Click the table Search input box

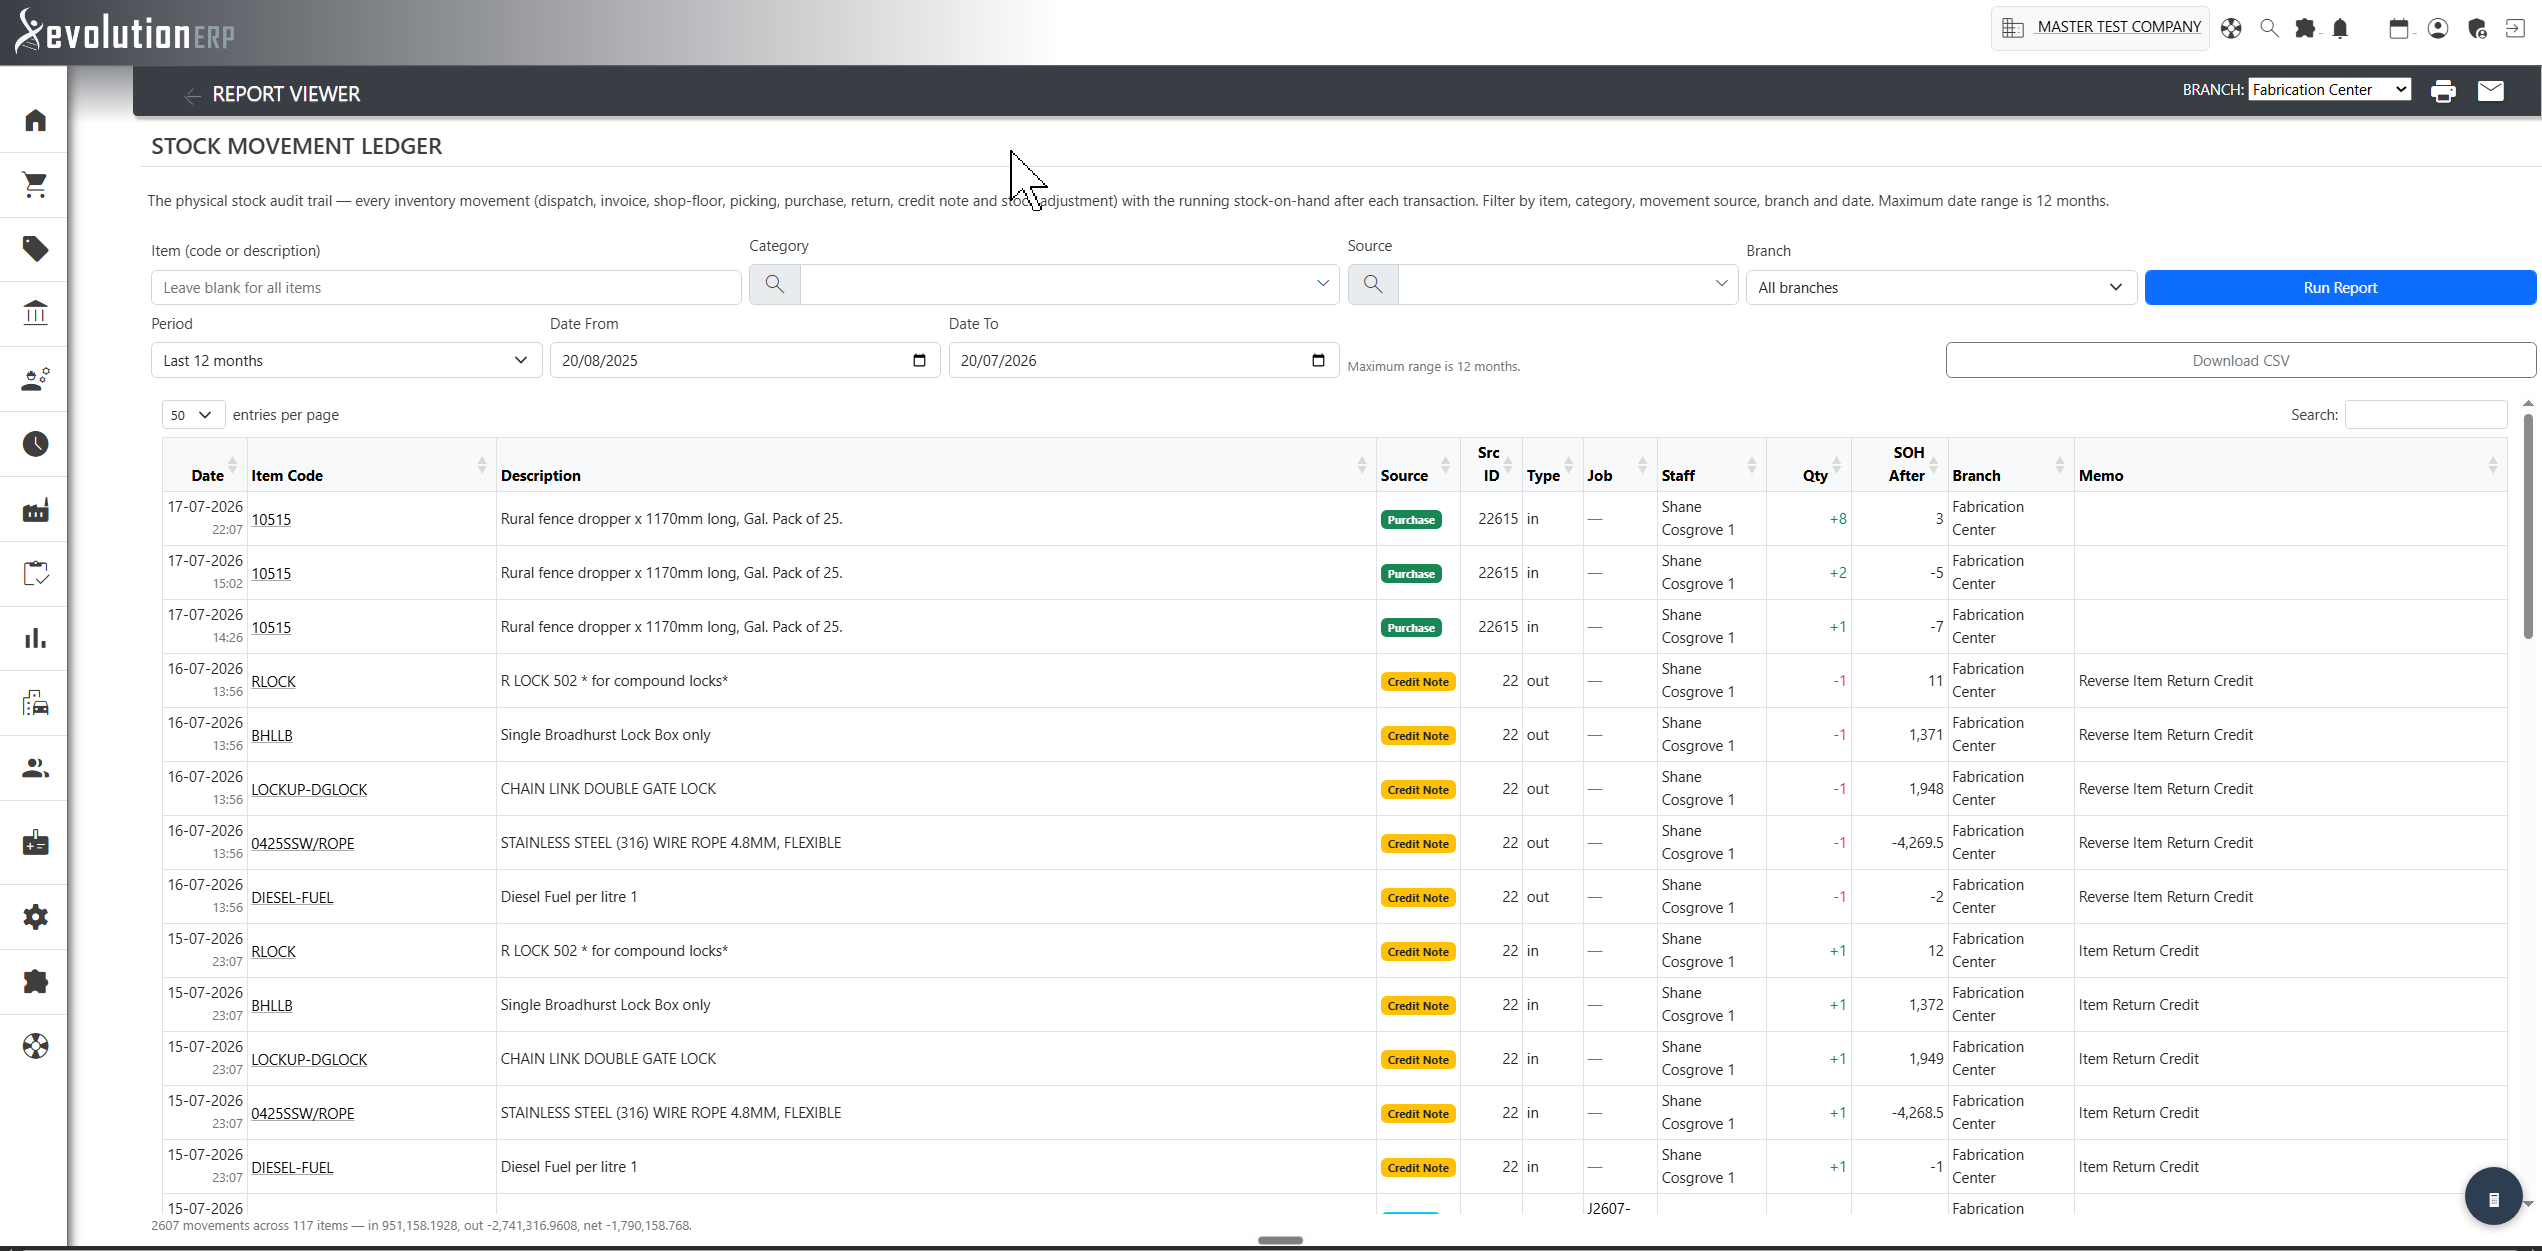tap(2426, 415)
